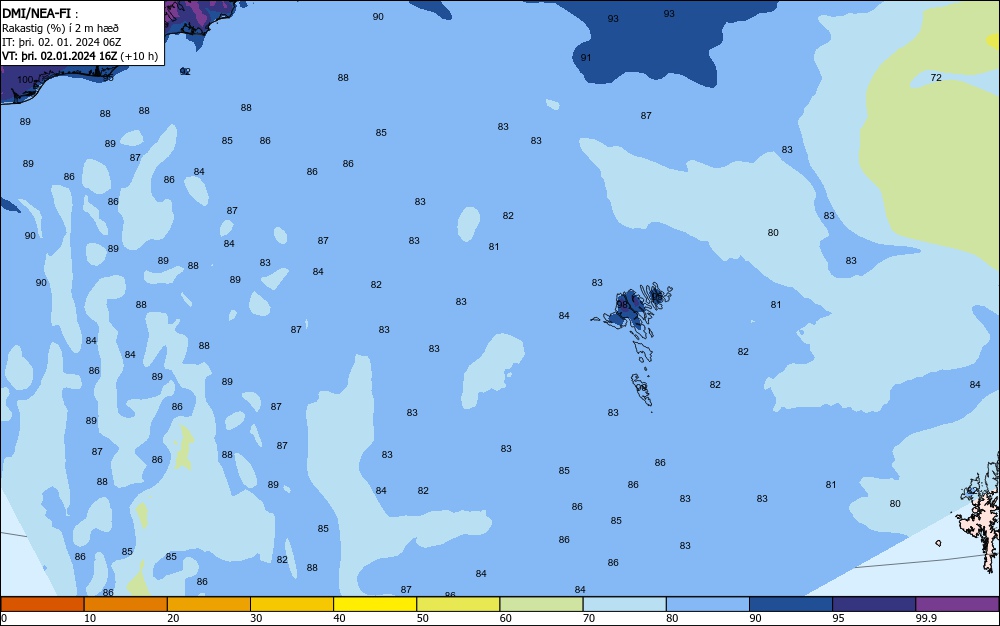Click the "DMI/NEA-FI" title text
This screenshot has width=1000, height=626.
click(36, 13)
